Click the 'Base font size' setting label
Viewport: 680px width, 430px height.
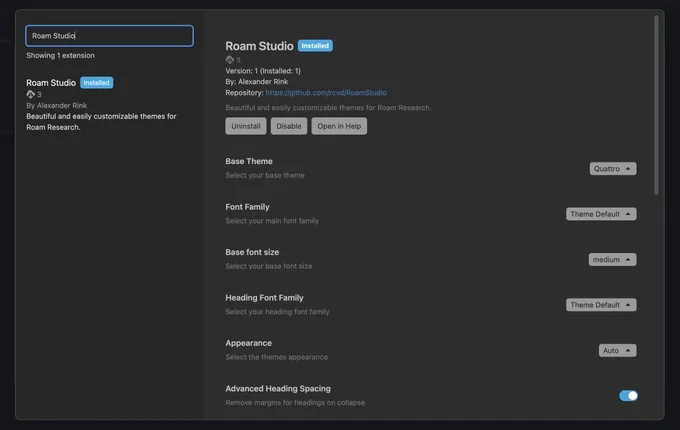(252, 252)
